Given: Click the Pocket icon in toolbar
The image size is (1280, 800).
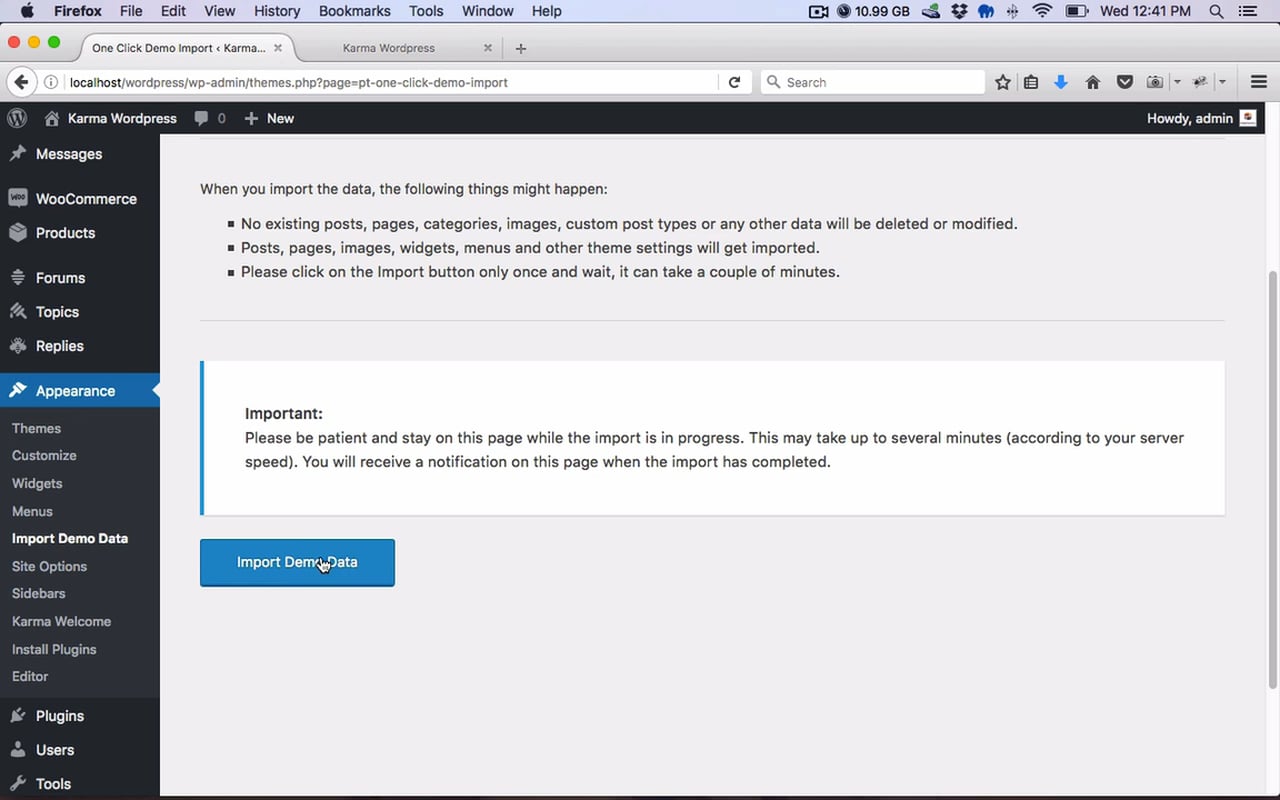Looking at the screenshot, I should [1125, 82].
